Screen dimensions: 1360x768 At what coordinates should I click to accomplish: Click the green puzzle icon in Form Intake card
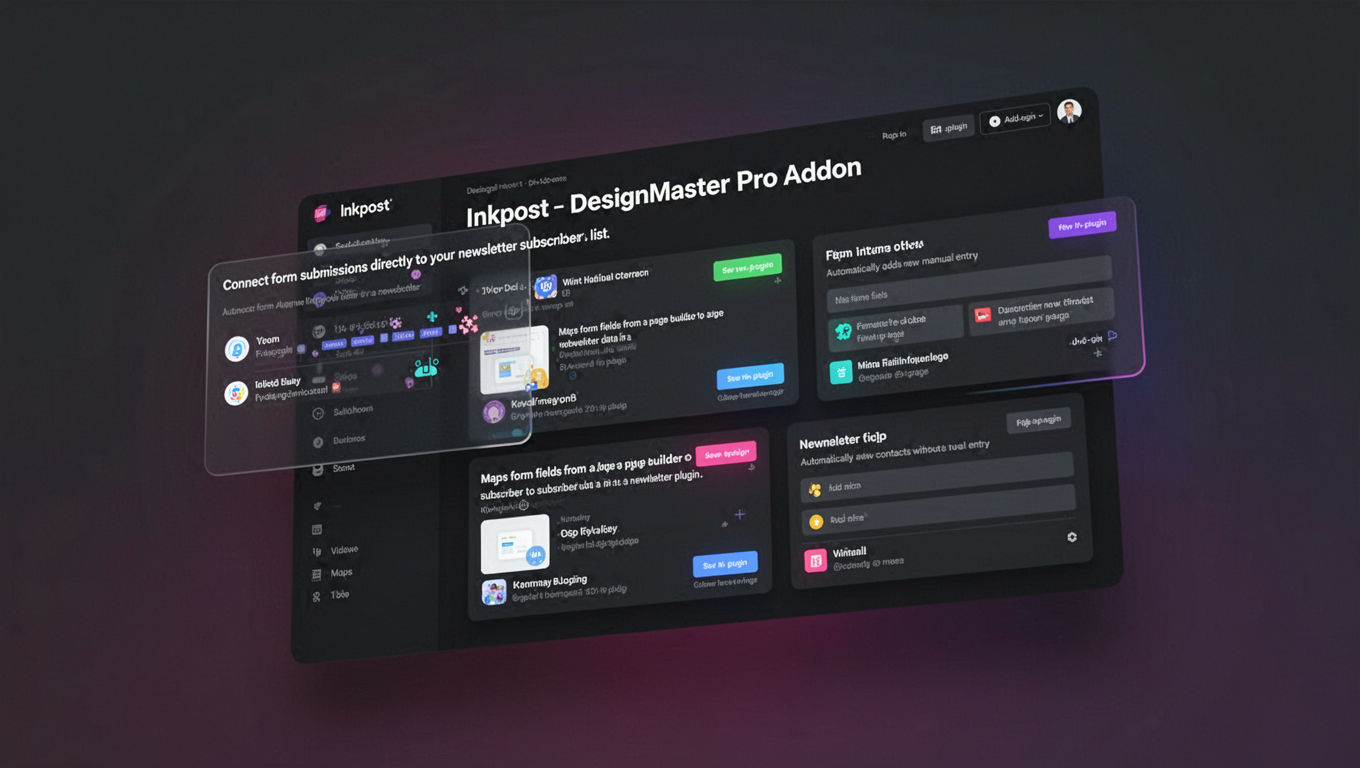click(845, 331)
